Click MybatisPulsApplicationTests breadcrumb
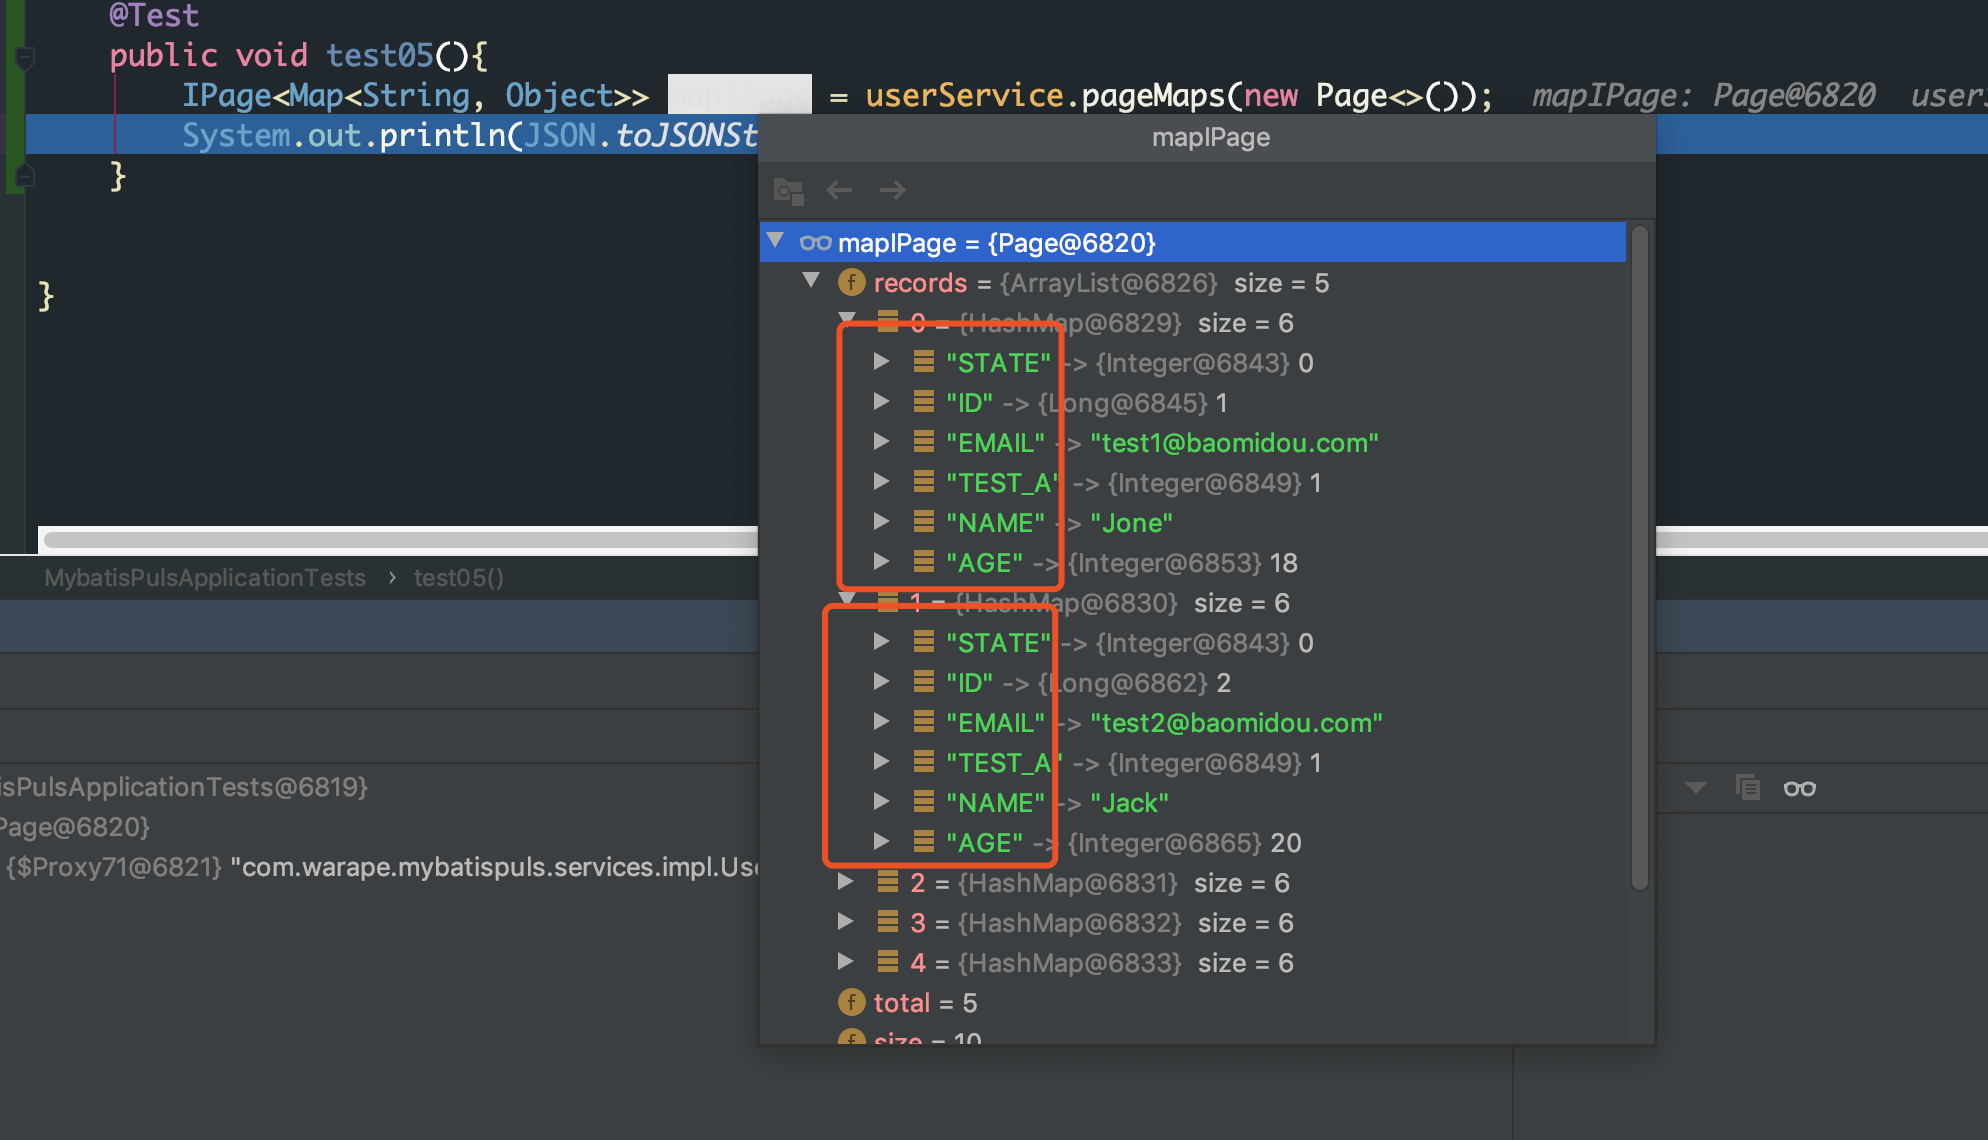 205,578
